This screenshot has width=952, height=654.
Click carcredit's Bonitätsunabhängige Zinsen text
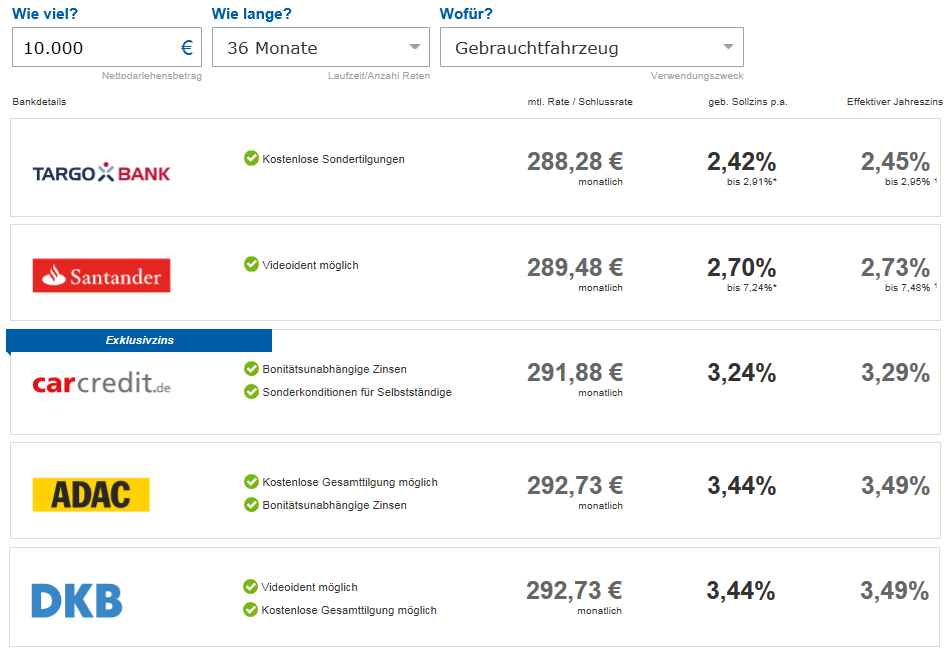335,369
